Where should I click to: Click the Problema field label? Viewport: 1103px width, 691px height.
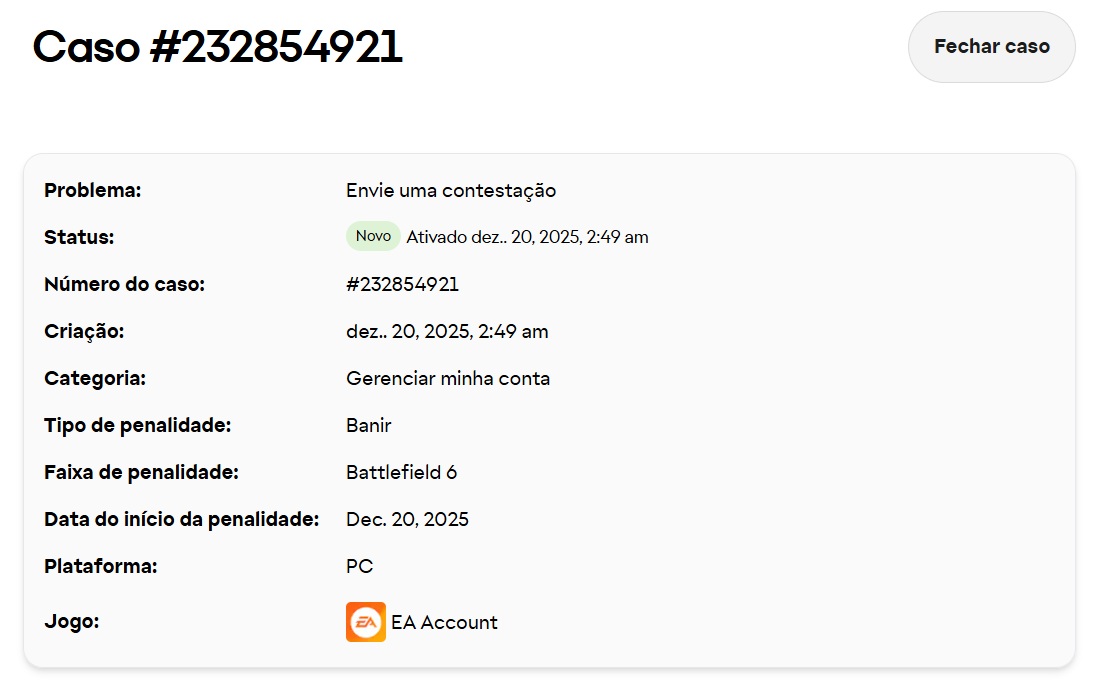coord(93,190)
